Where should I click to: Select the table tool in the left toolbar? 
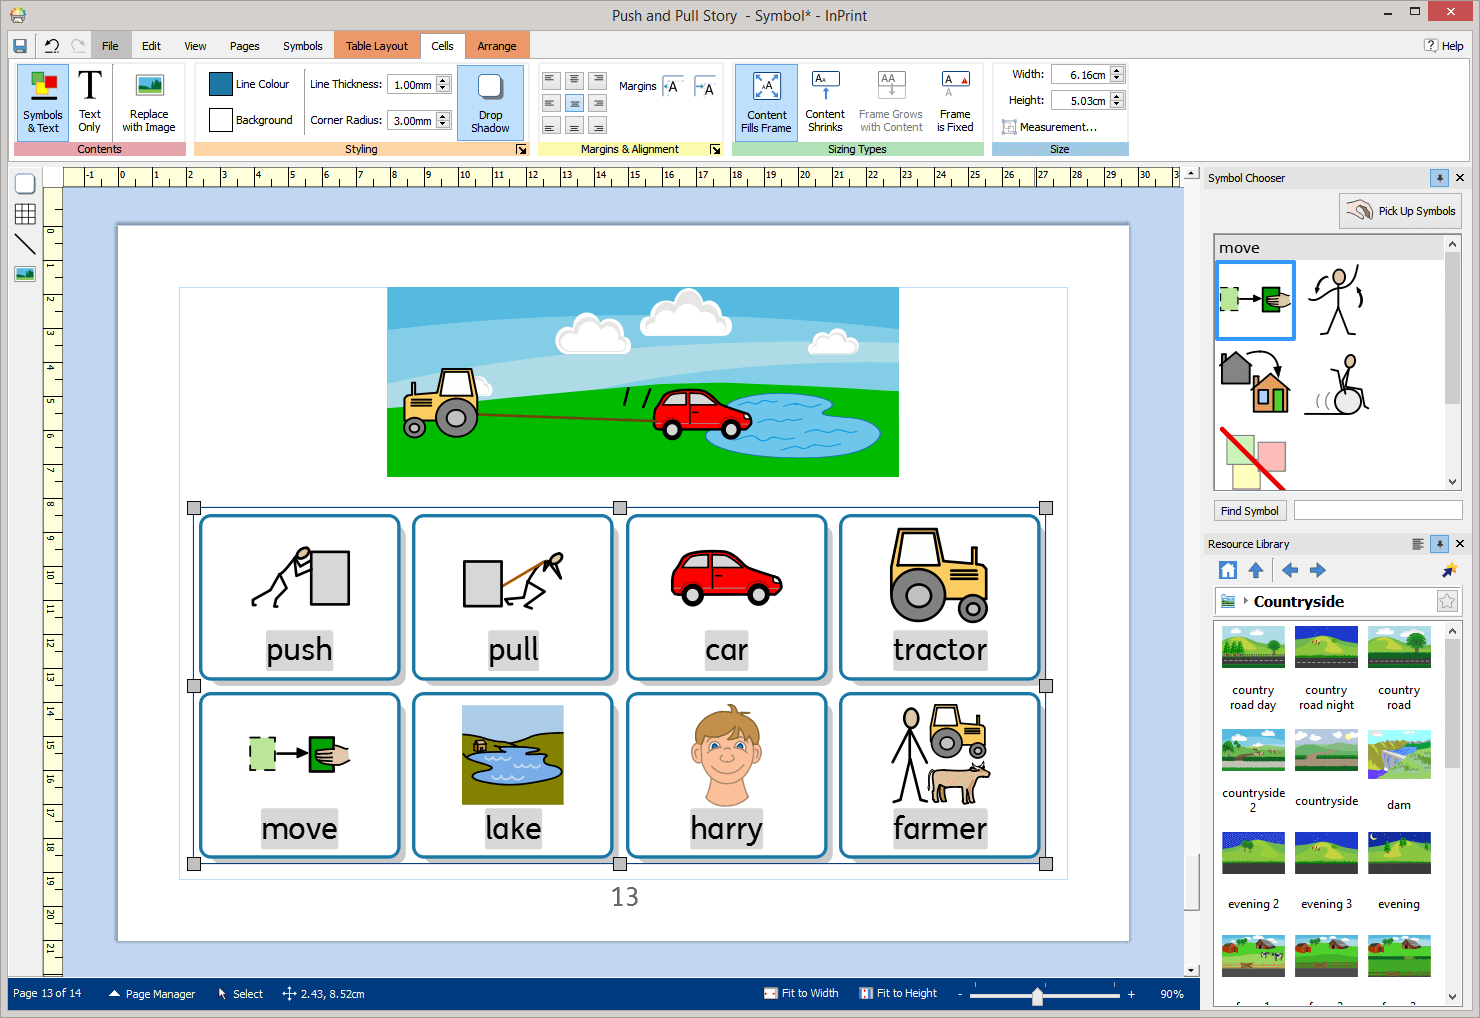tap(25, 214)
